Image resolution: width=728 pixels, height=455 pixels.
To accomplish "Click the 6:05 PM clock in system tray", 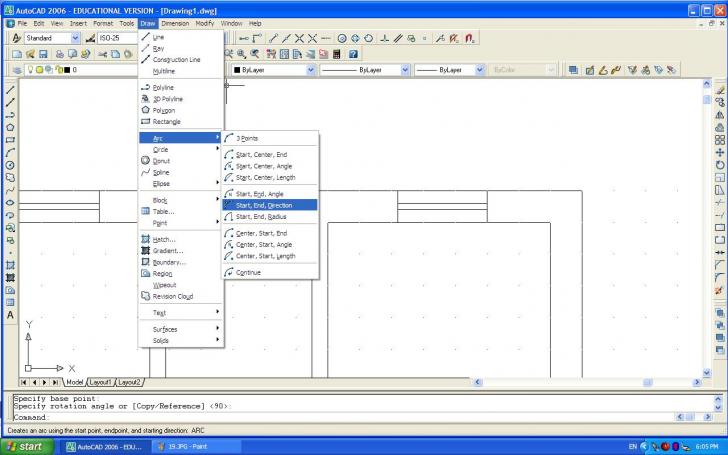I will pos(707,447).
